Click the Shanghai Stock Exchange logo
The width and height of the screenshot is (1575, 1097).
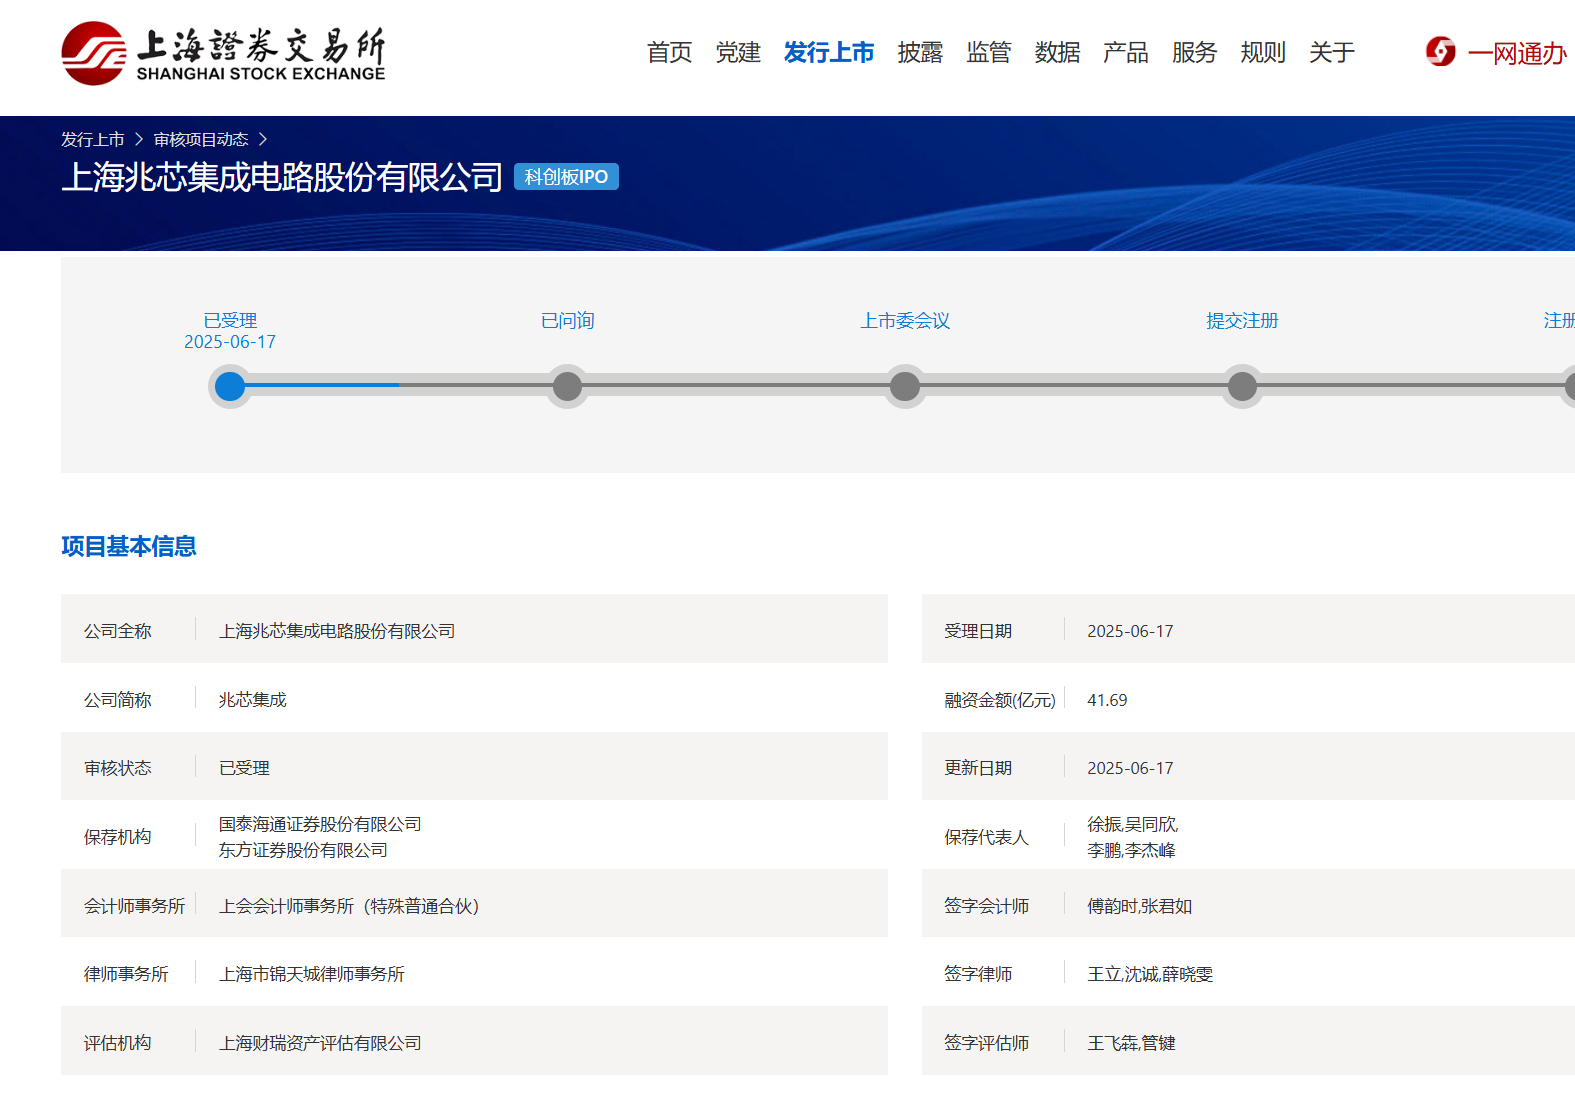(223, 53)
